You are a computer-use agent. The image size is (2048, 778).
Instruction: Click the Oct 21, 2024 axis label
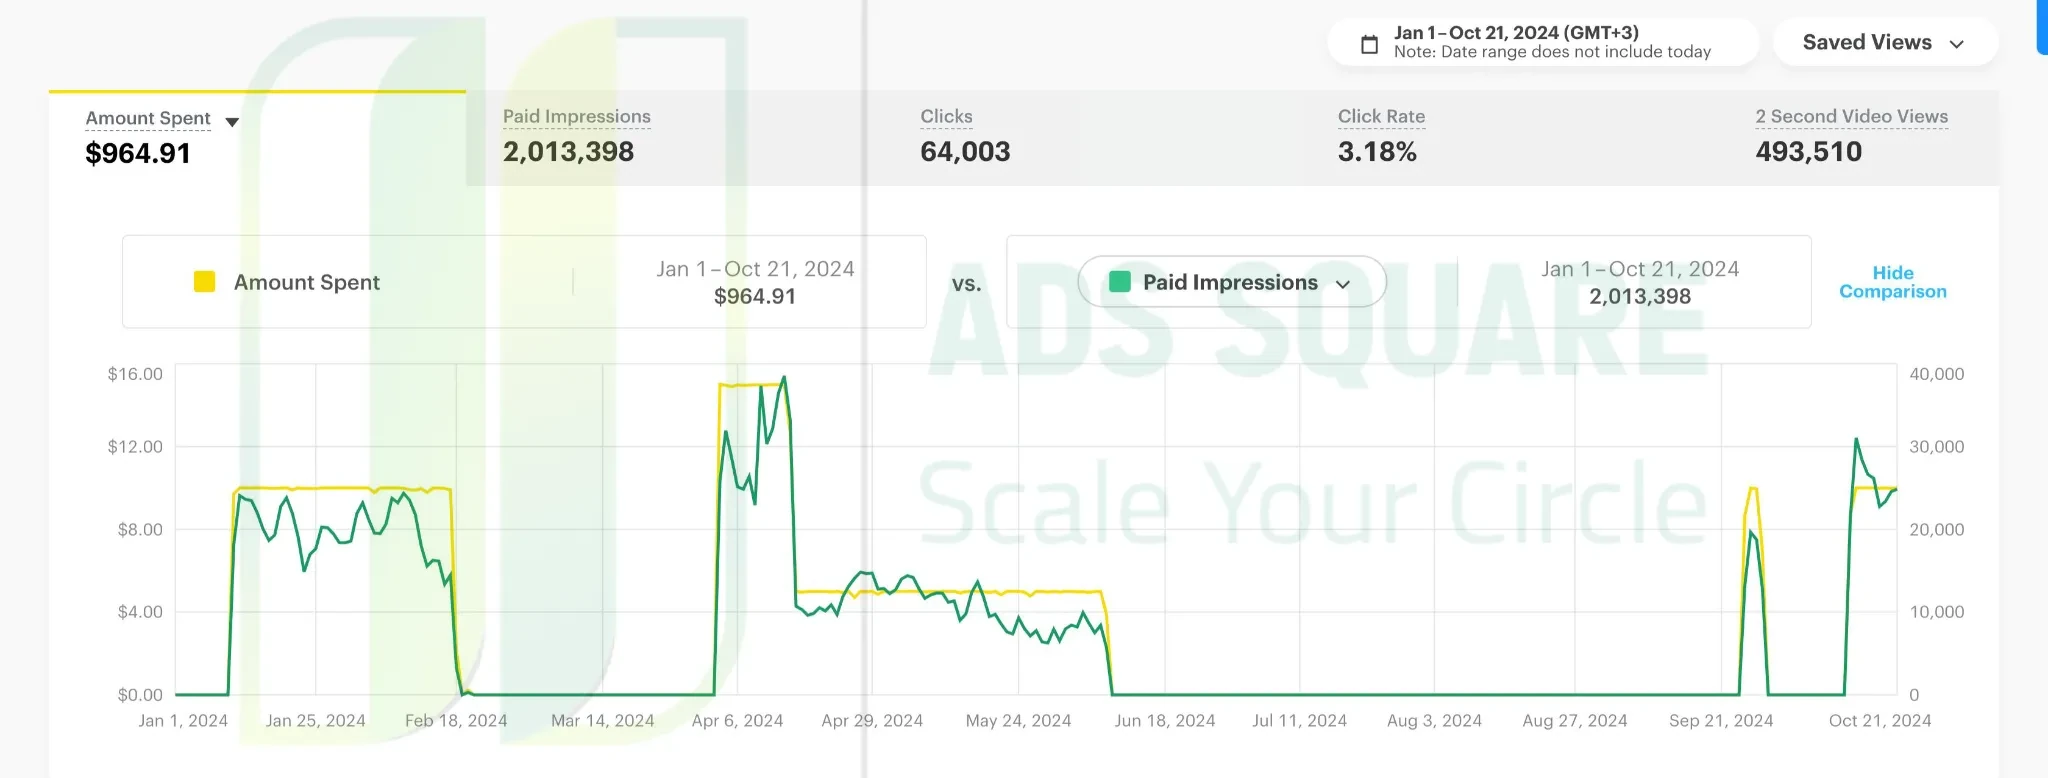point(1879,720)
